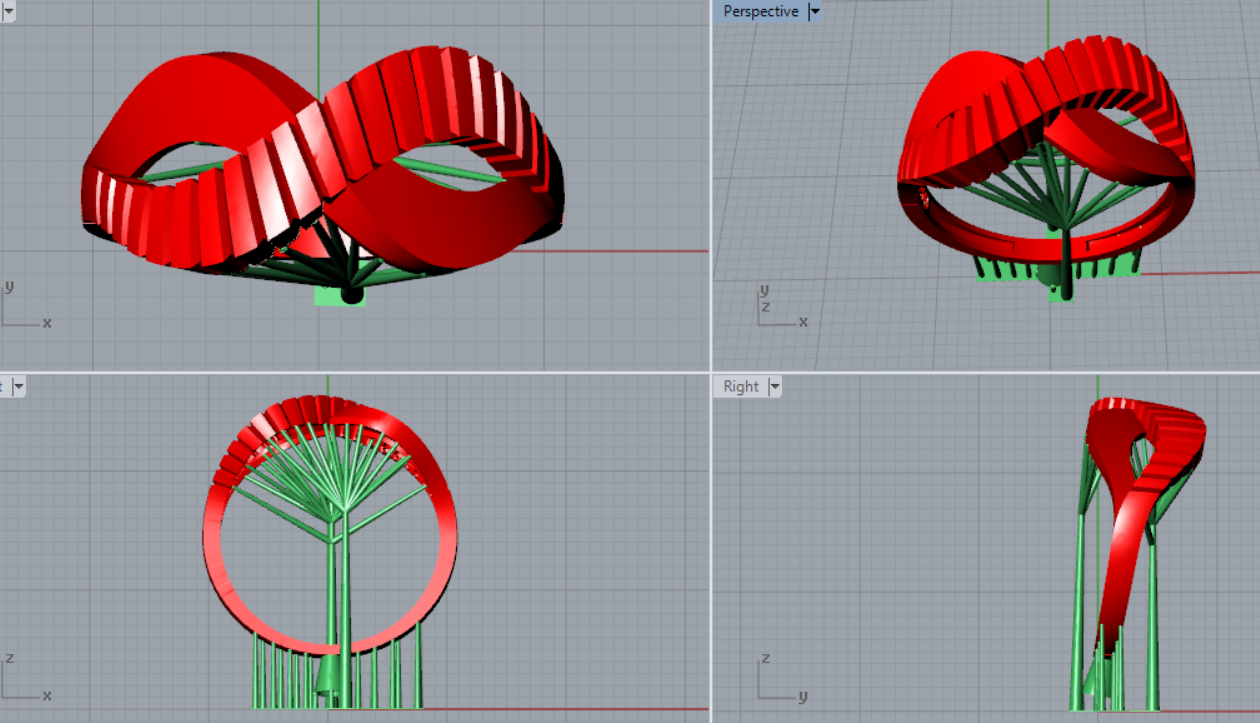Click the Right viewport title label

741,387
